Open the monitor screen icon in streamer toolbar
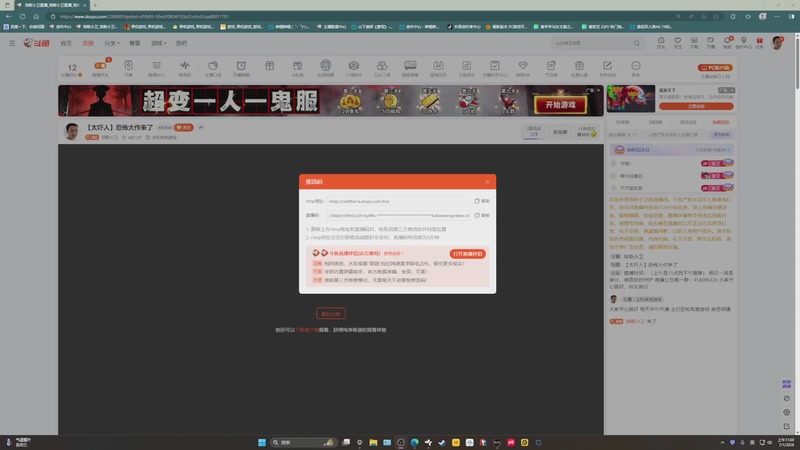The image size is (800, 450). tap(410, 65)
